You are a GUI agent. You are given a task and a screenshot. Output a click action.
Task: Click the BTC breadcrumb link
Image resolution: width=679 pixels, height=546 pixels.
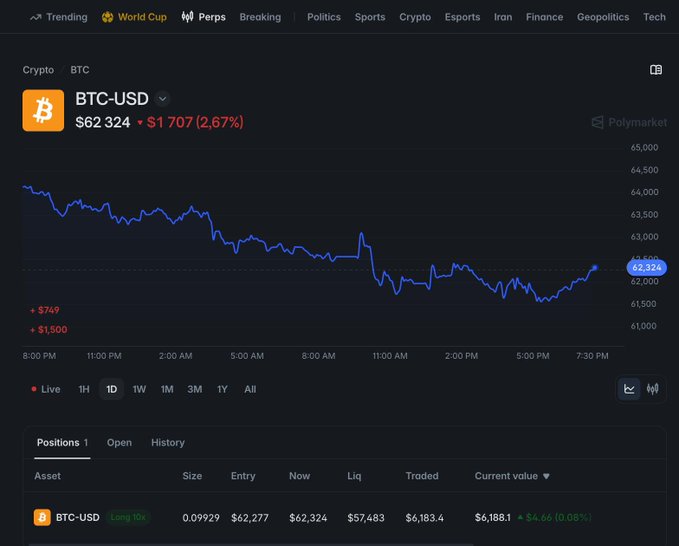pos(80,70)
